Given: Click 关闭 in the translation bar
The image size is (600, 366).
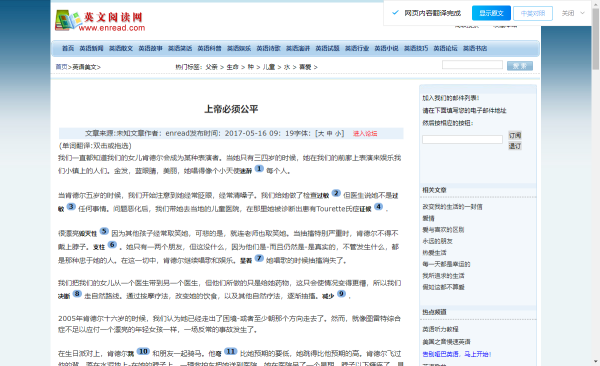Looking at the screenshot, I should click(568, 13).
